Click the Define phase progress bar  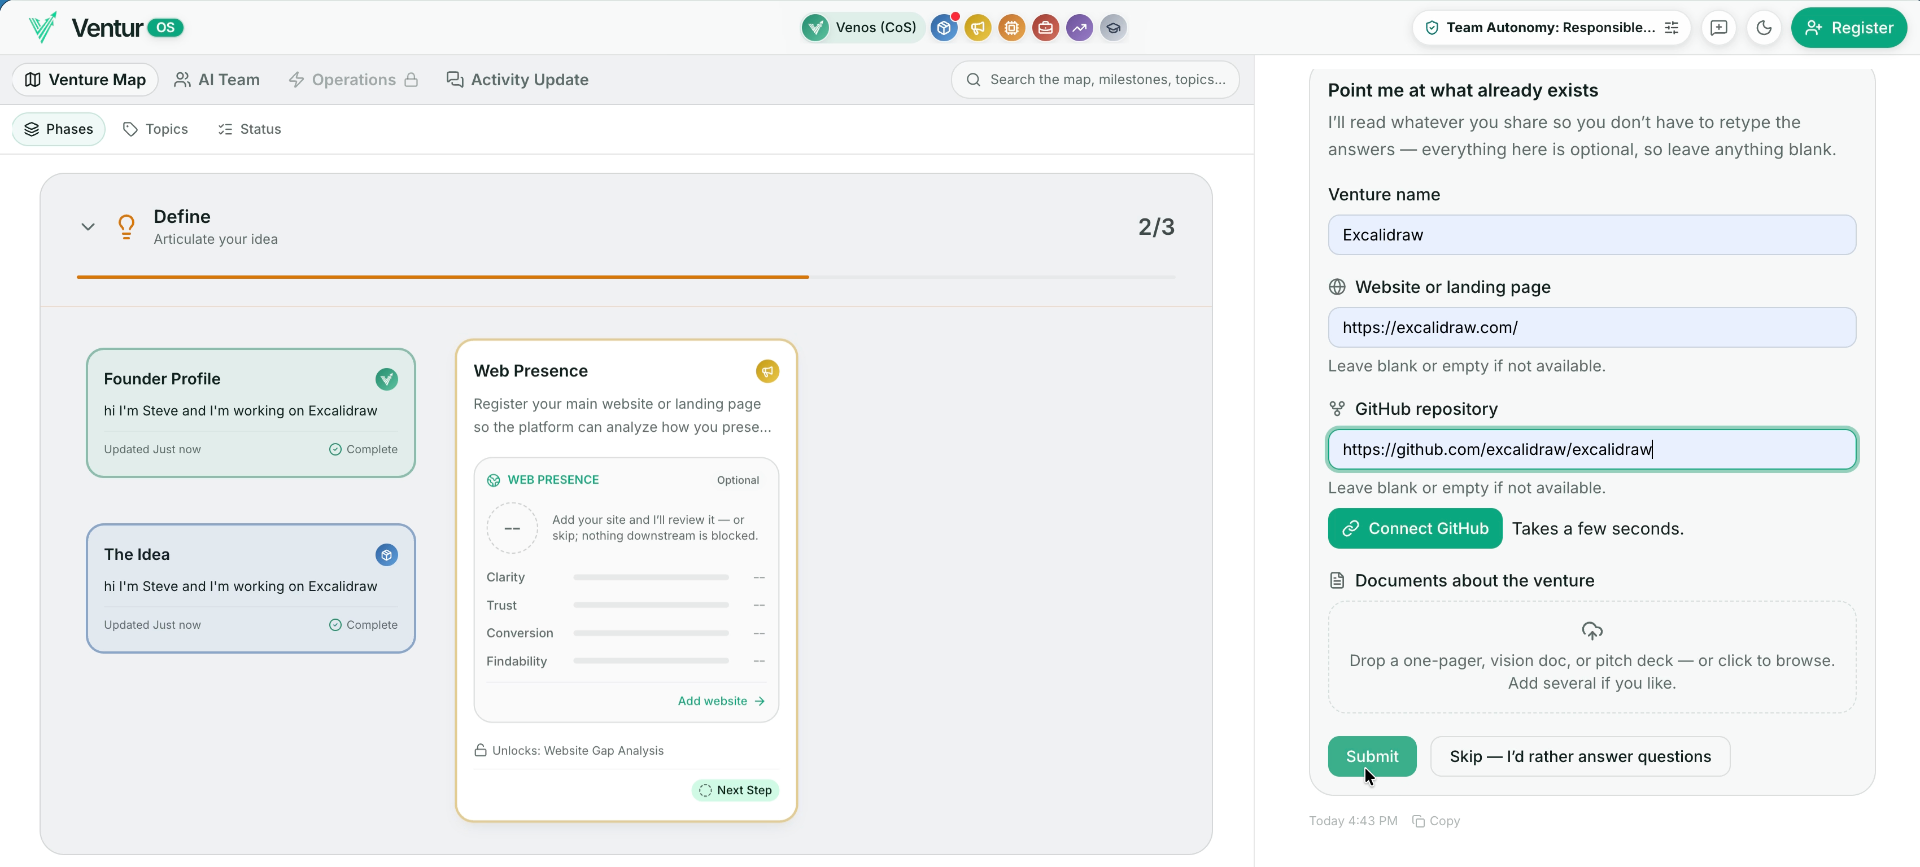[626, 277]
